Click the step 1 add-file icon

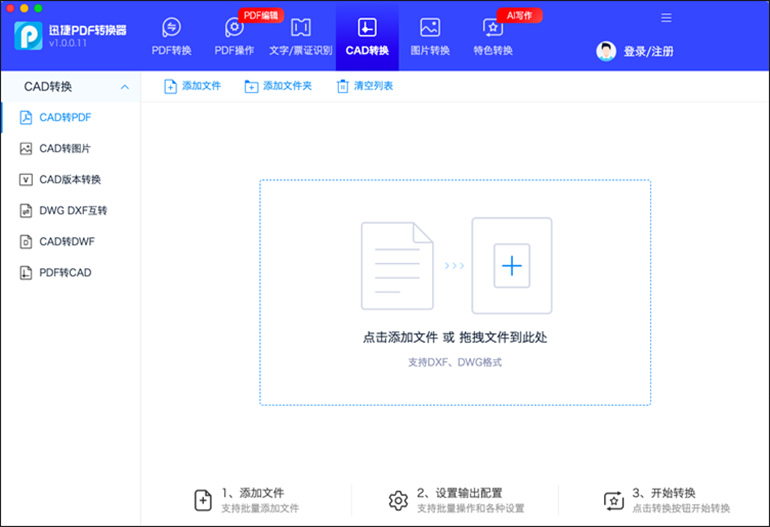[203, 500]
